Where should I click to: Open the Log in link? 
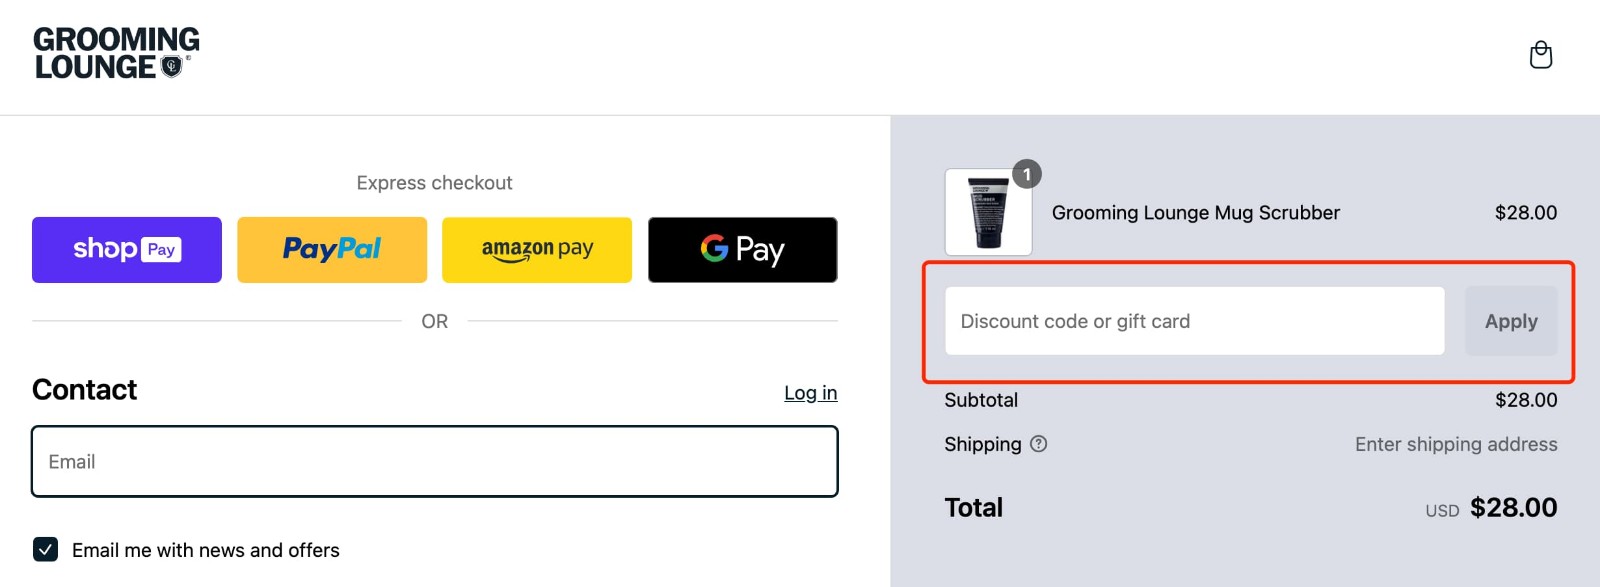[x=811, y=392]
